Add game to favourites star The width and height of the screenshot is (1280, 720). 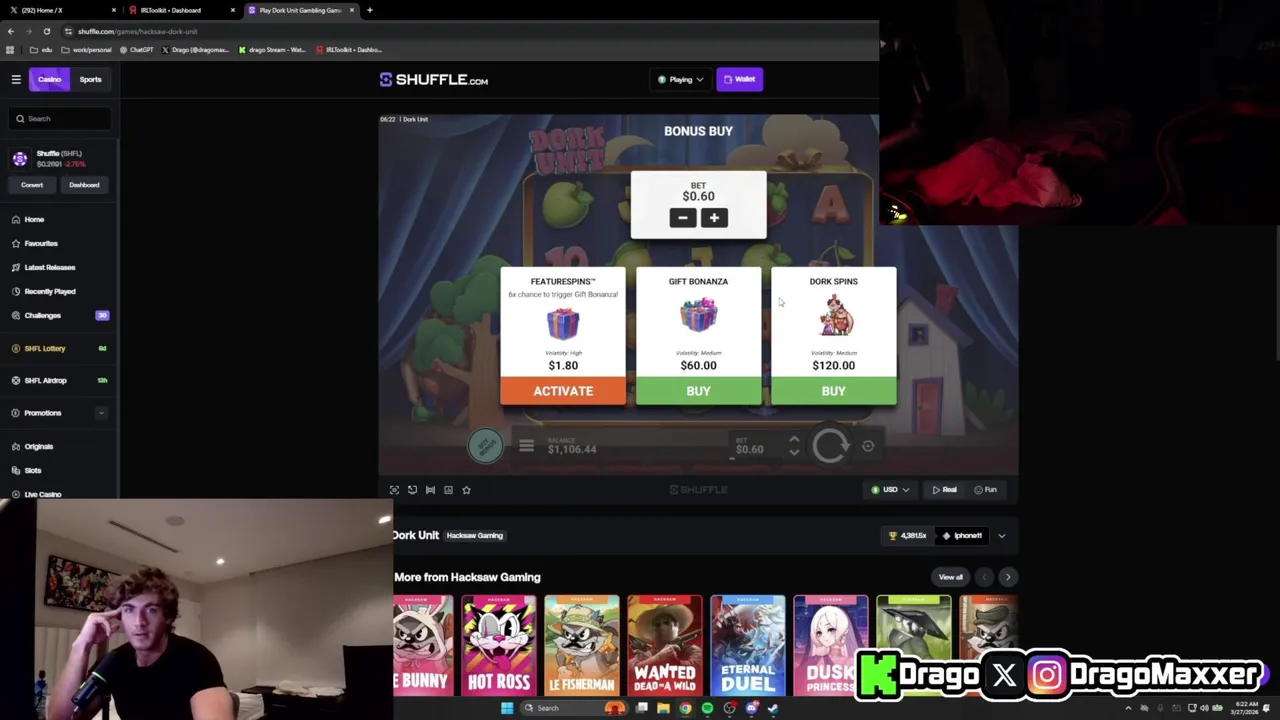click(x=466, y=490)
